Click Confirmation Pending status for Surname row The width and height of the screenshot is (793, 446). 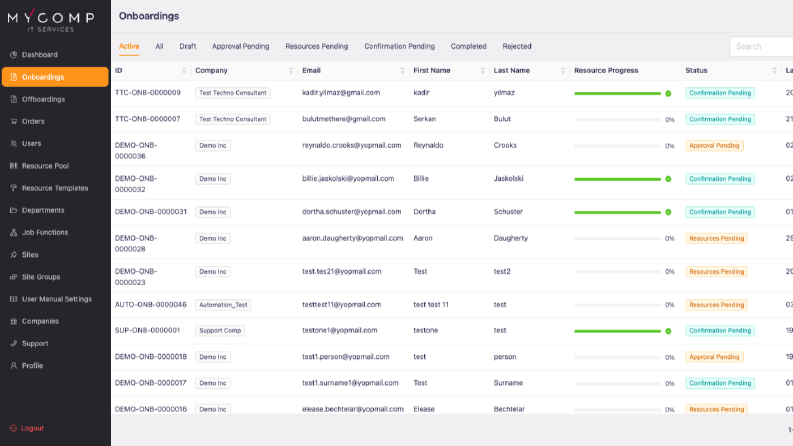click(x=720, y=383)
